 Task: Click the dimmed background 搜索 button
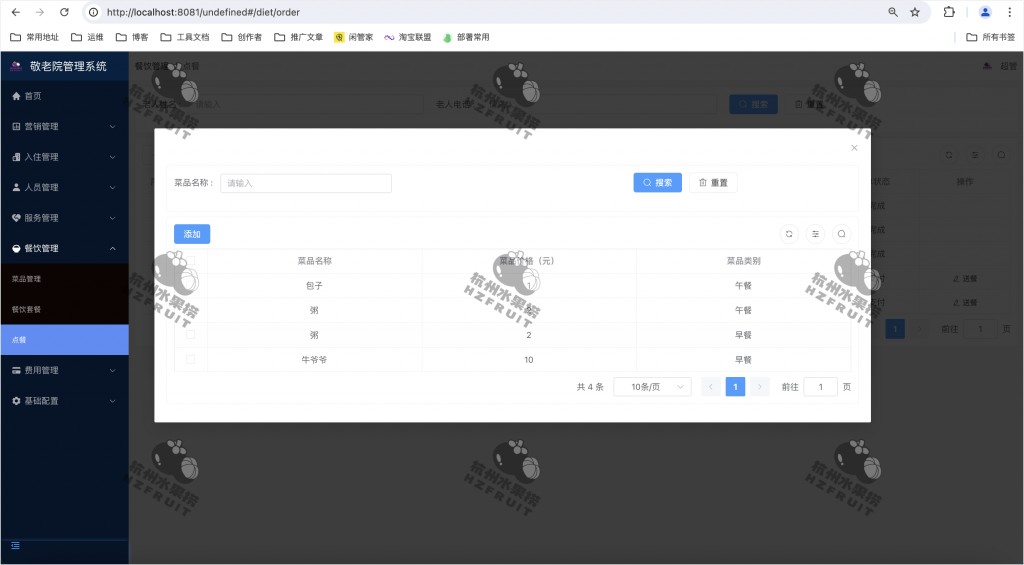754,104
